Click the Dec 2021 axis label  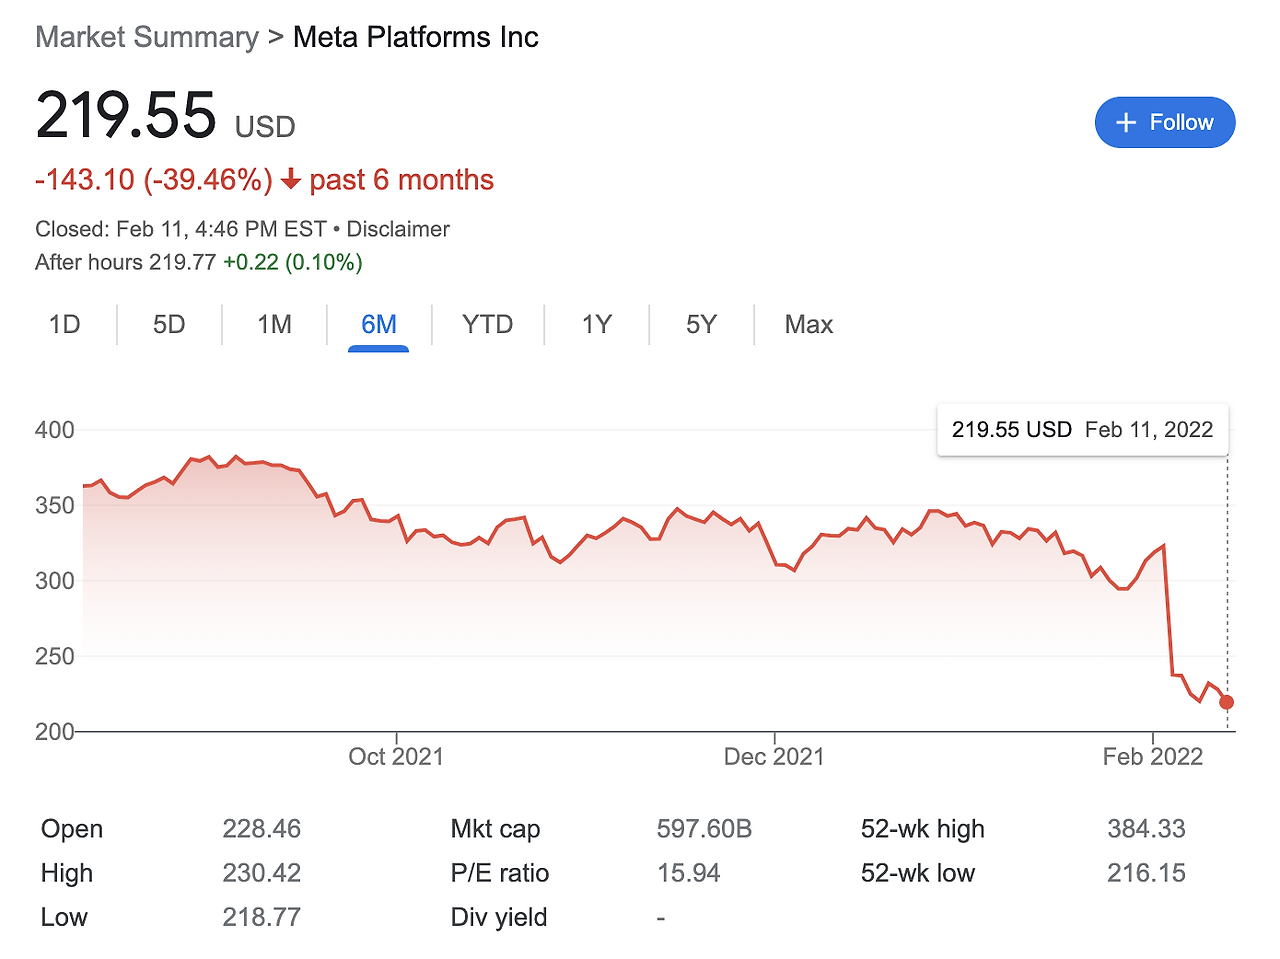click(774, 756)
